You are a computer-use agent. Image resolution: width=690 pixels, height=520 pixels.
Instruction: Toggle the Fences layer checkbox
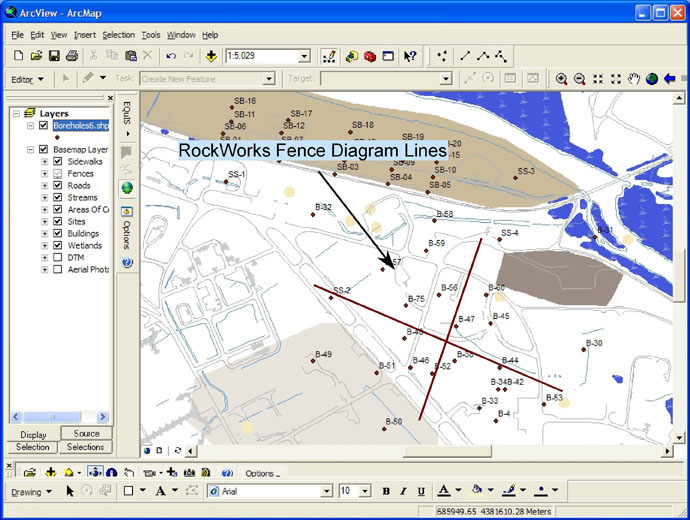click(x=58, y=173)
